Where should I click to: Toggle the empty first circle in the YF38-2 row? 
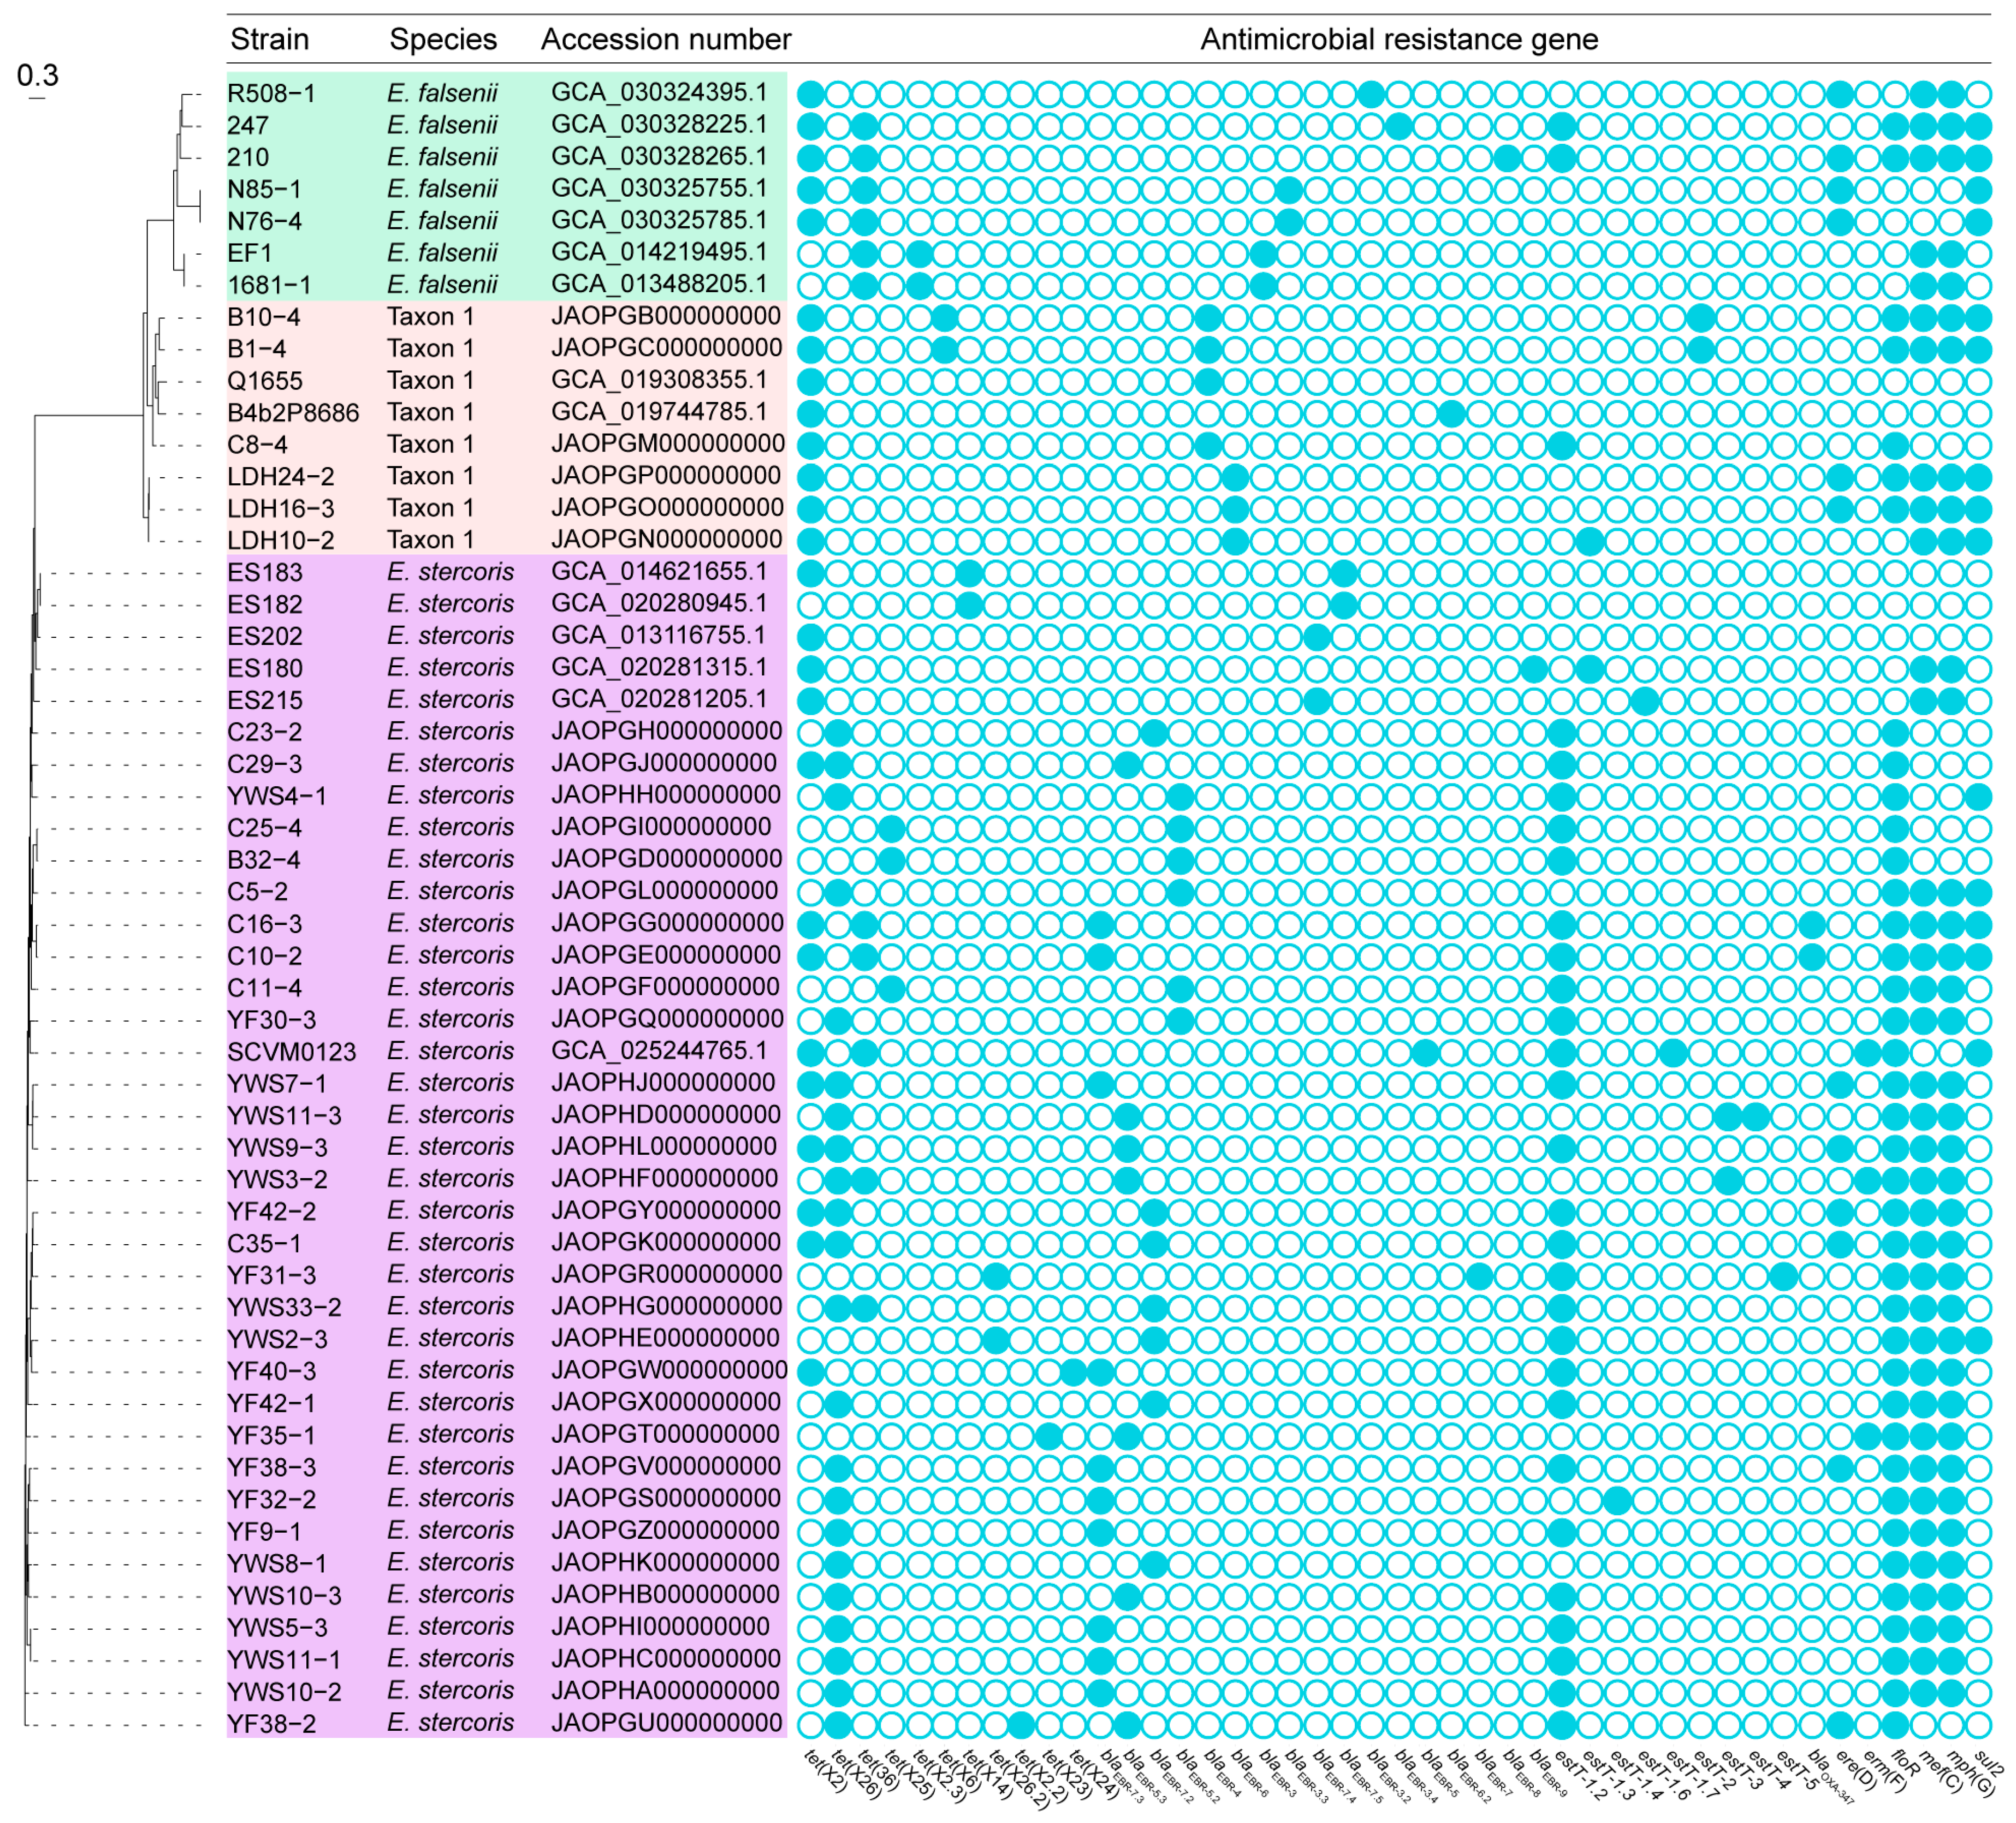[811, 1725]
